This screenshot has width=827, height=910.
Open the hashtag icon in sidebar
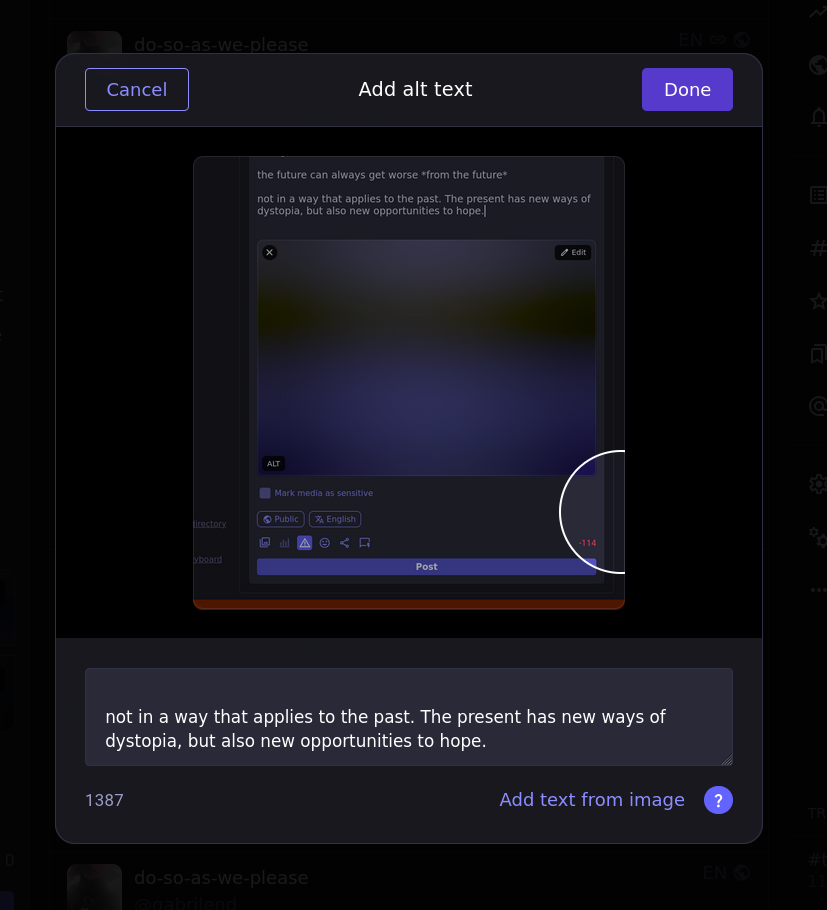(x=818, y=248)
